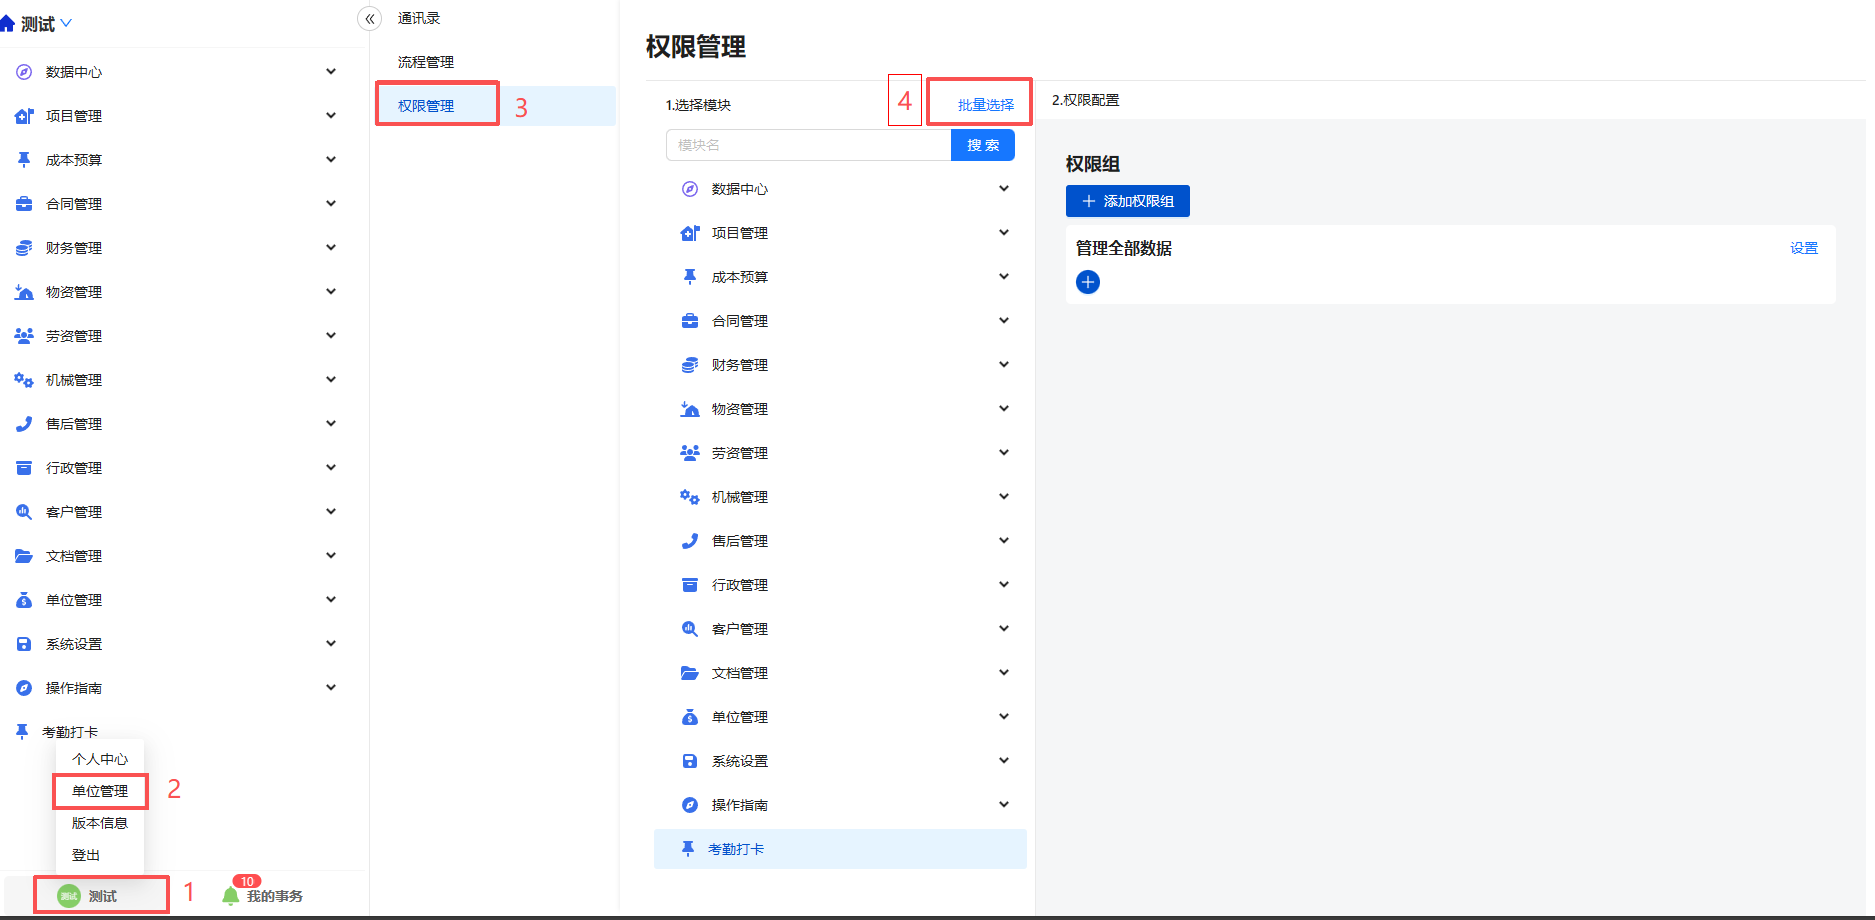Viewport: 1875px width, 920px height.
Task: Click the blue plus circle under 管理全部数据
Action: 1087,282
